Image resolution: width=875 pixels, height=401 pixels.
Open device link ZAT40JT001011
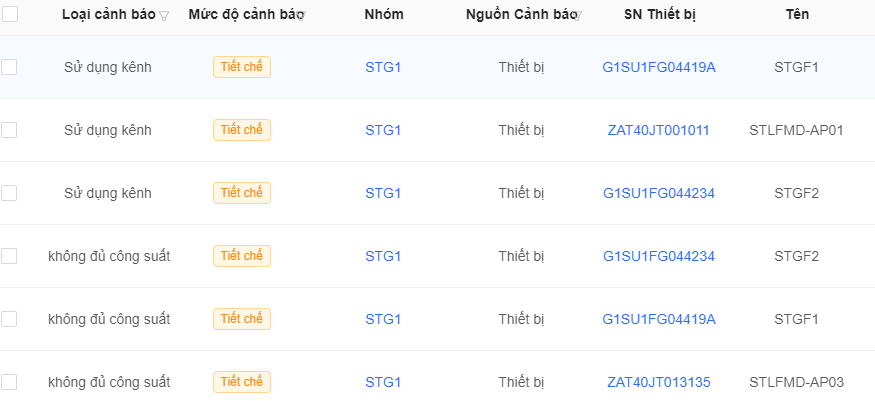point(658,131)
